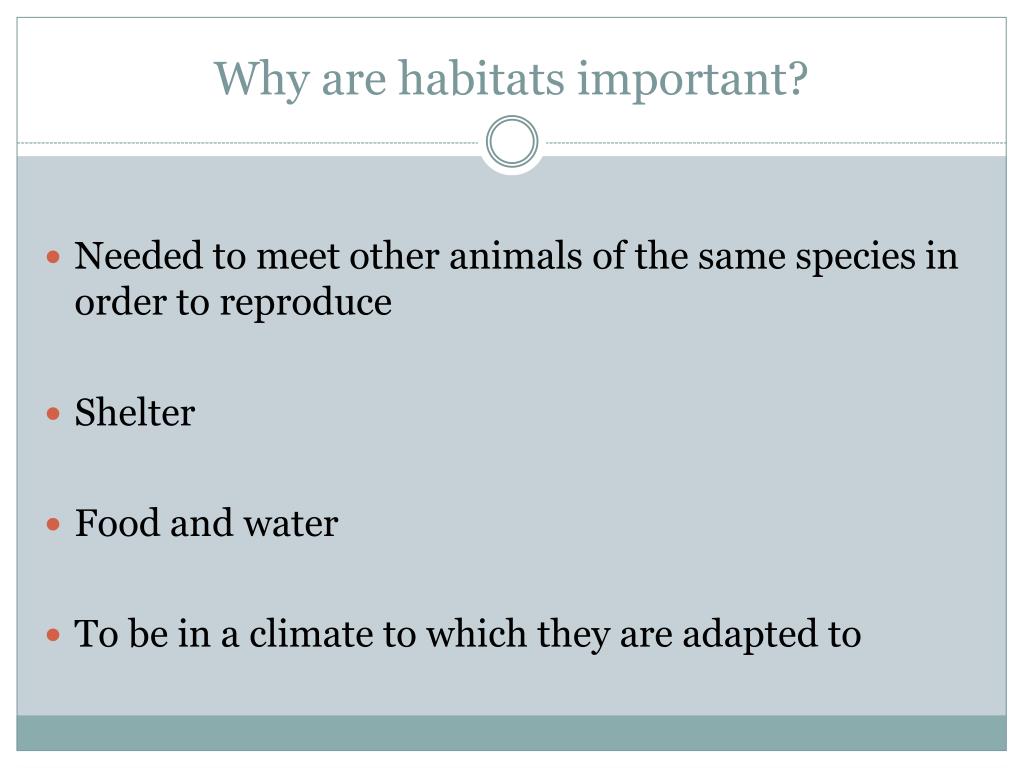Click the word 'reproduce' in the first bullet
1024x768 pixels.
coord(305,304)
